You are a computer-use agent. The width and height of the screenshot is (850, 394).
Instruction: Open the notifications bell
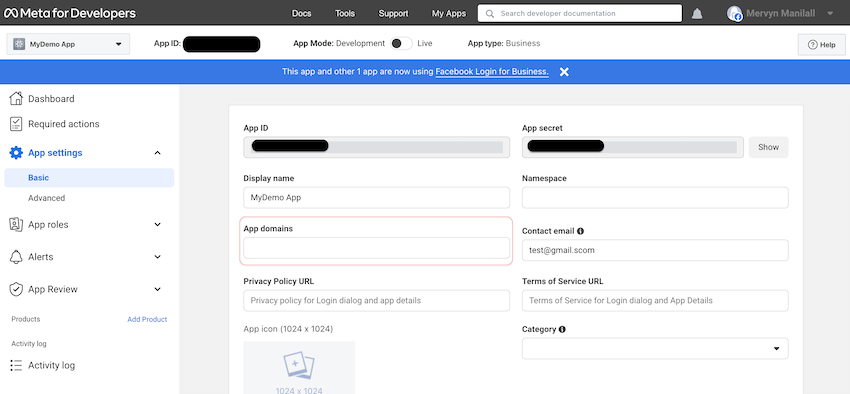pos(697,14)
